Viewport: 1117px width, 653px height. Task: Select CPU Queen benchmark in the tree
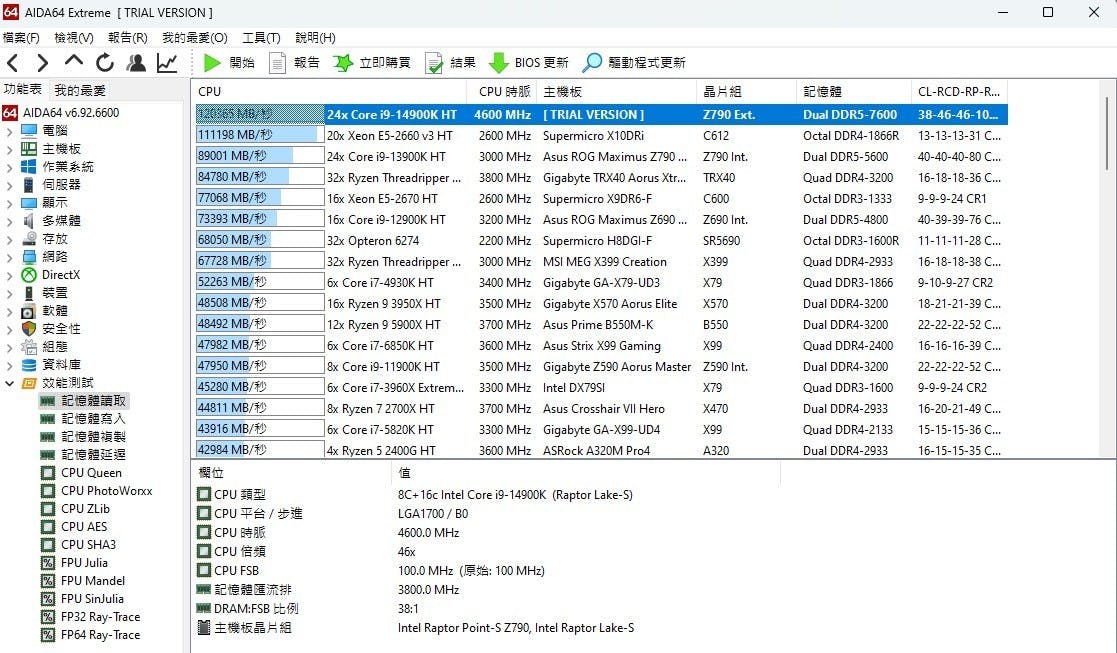(91, 473)
